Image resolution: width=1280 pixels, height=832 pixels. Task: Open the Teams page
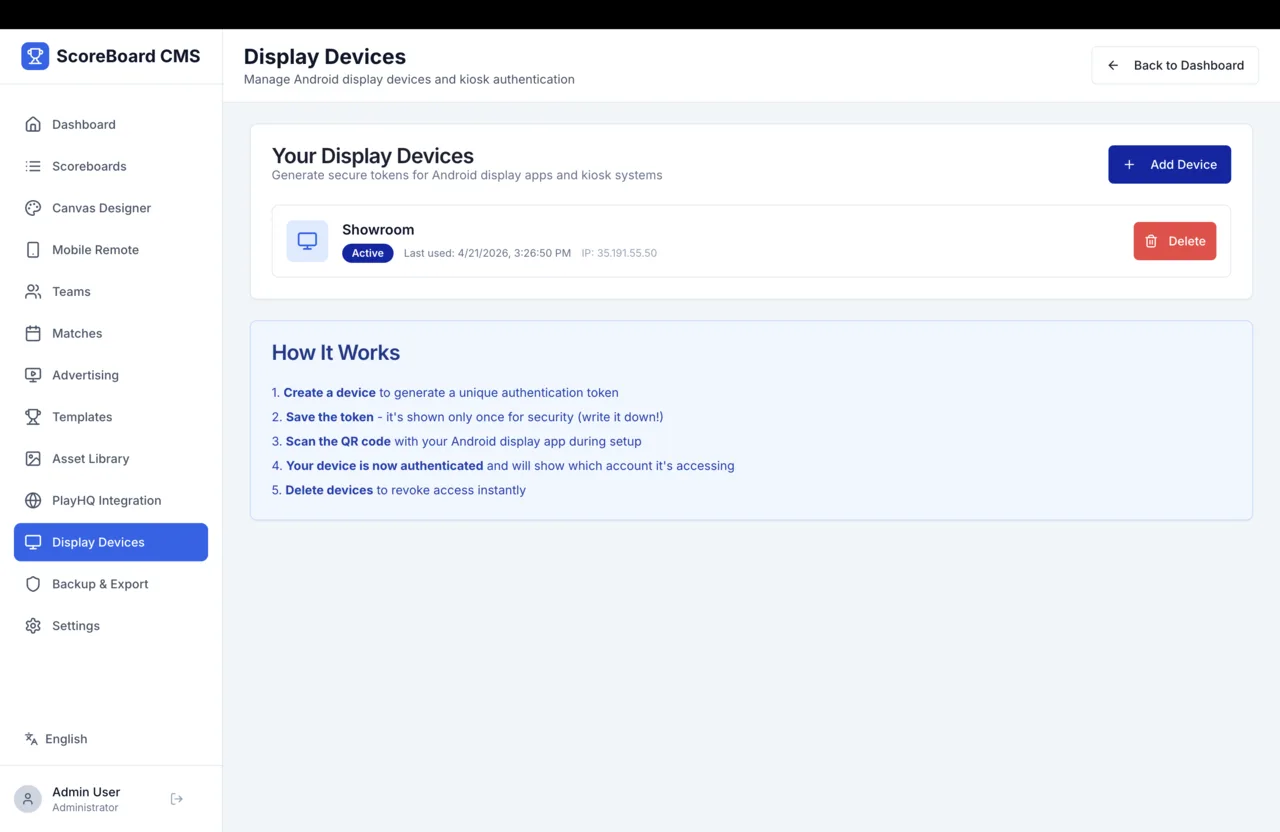(x=70, y=291)
